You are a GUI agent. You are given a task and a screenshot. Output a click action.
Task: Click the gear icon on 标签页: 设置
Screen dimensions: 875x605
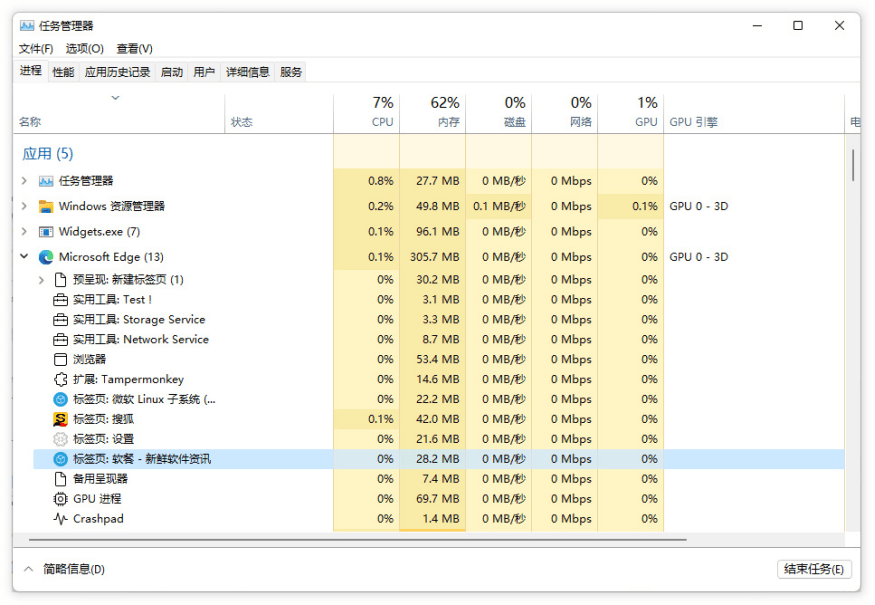59,439
